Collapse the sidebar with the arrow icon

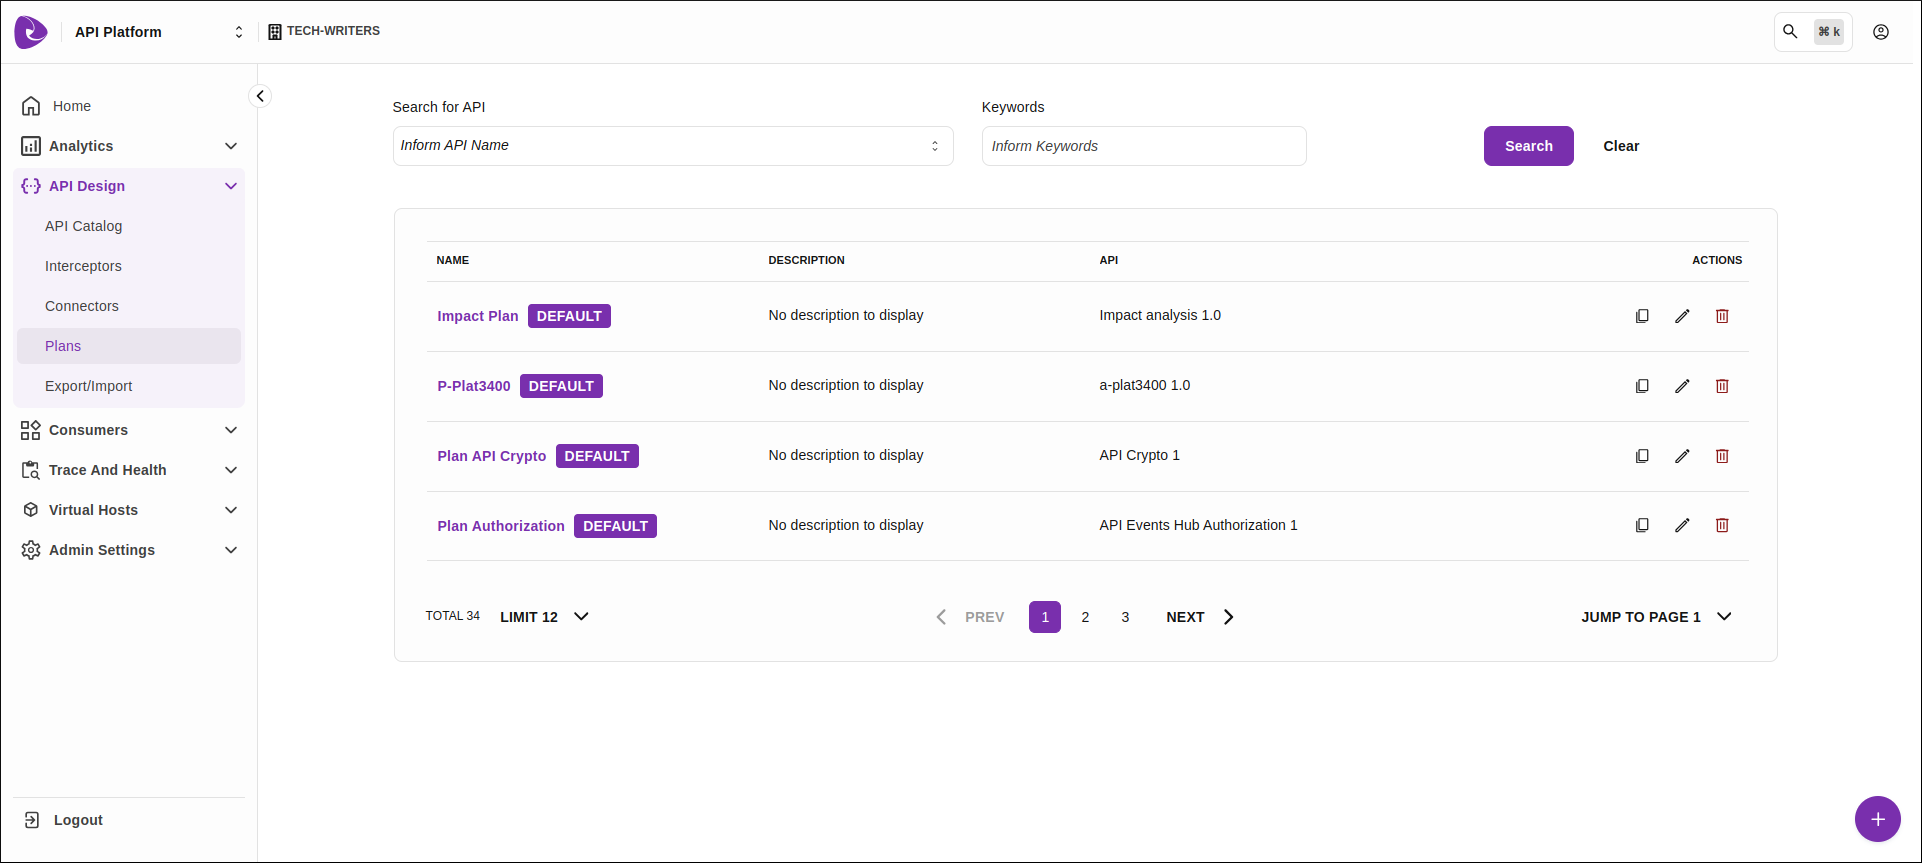pyautogui.click(x=260, y=96)
